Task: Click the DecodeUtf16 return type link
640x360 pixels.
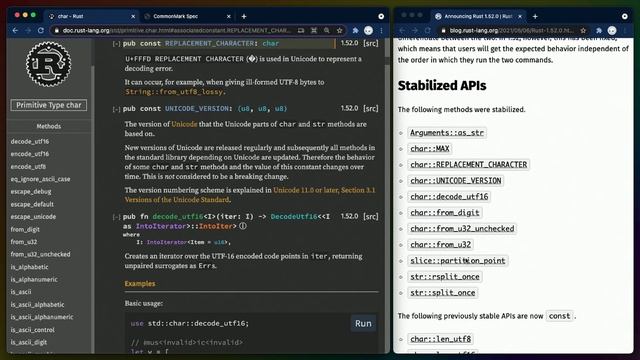Action: pos(294,216)
